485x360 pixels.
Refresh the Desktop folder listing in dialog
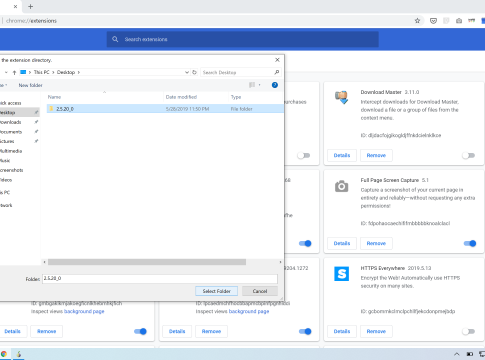[x=194, y=72]
